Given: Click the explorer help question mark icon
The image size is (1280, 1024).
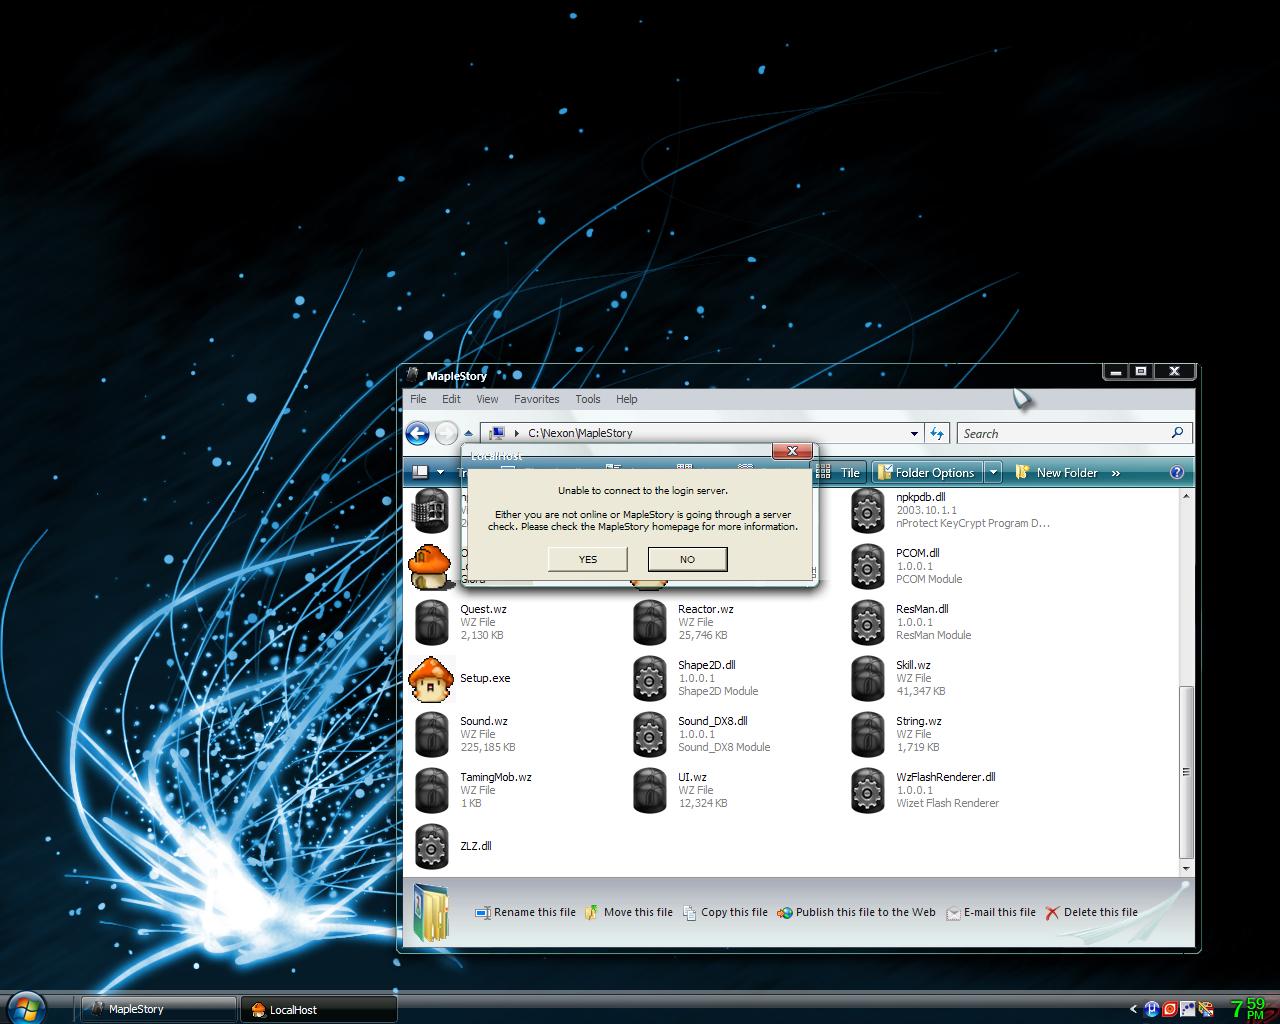Looking at the screenshot, I should 1176,473.
